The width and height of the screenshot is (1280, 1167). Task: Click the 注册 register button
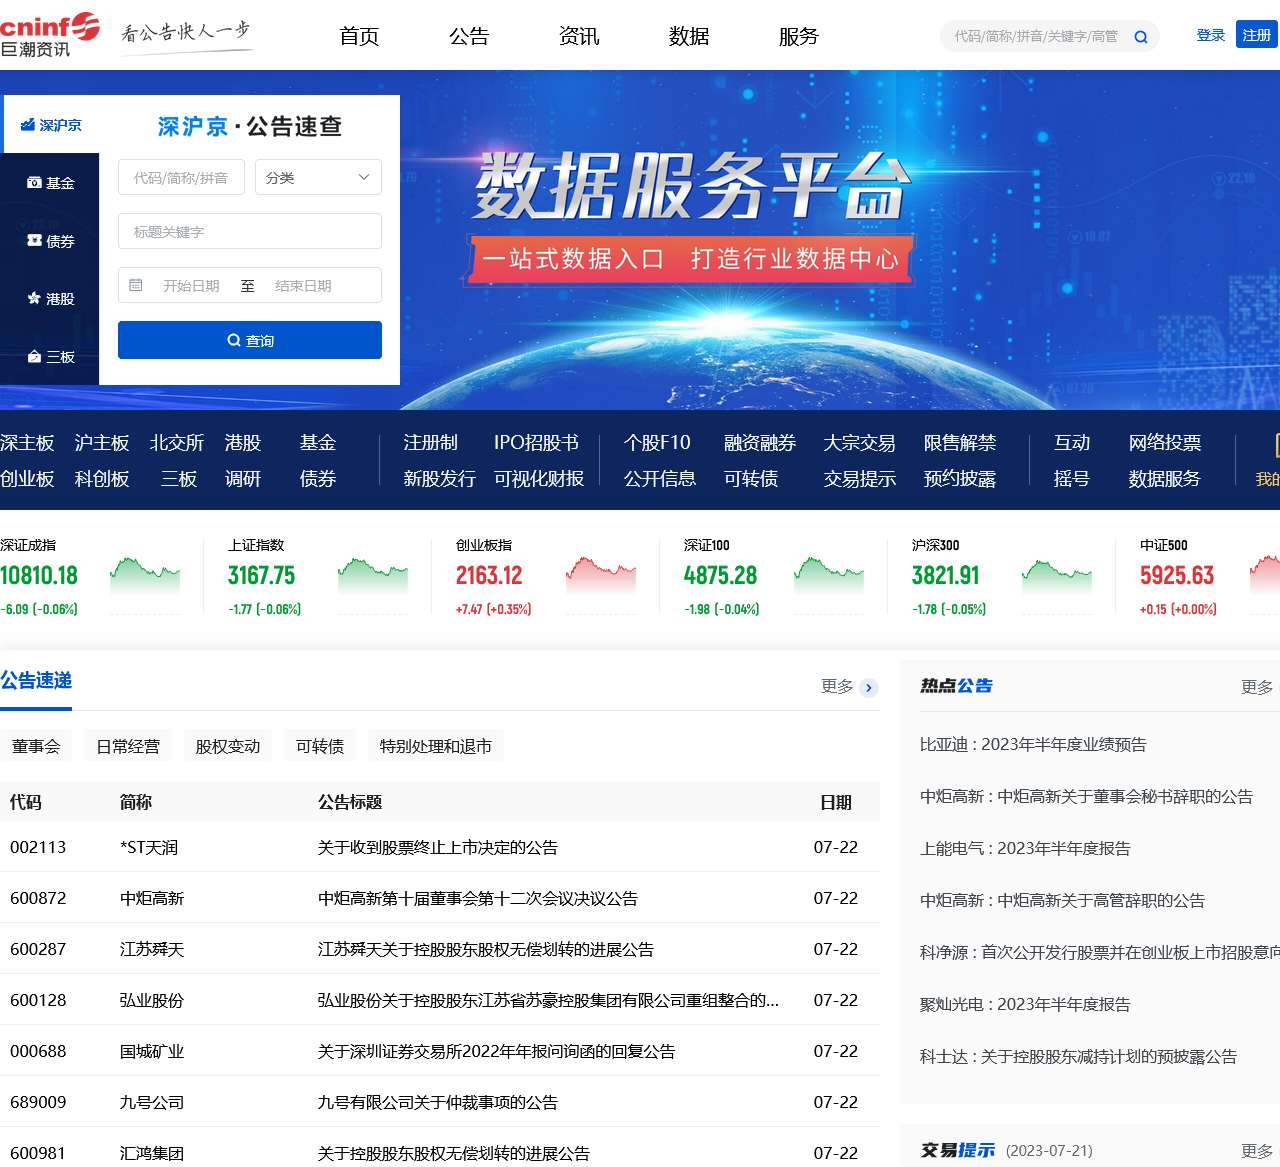(x=1257, y=35)
